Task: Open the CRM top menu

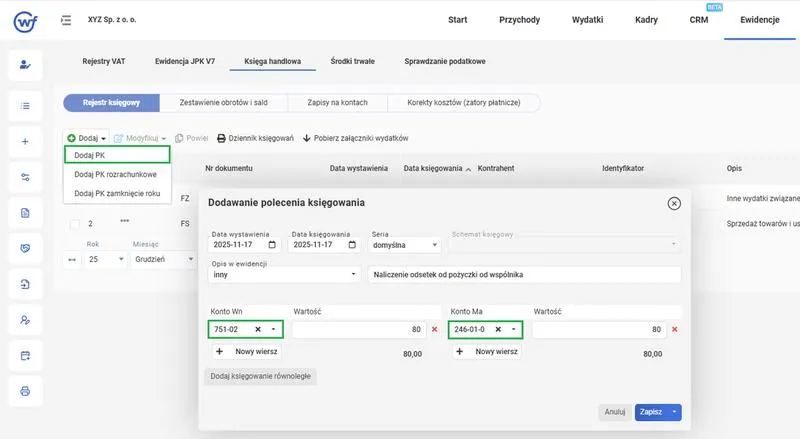Action: [x=698, y=20]
